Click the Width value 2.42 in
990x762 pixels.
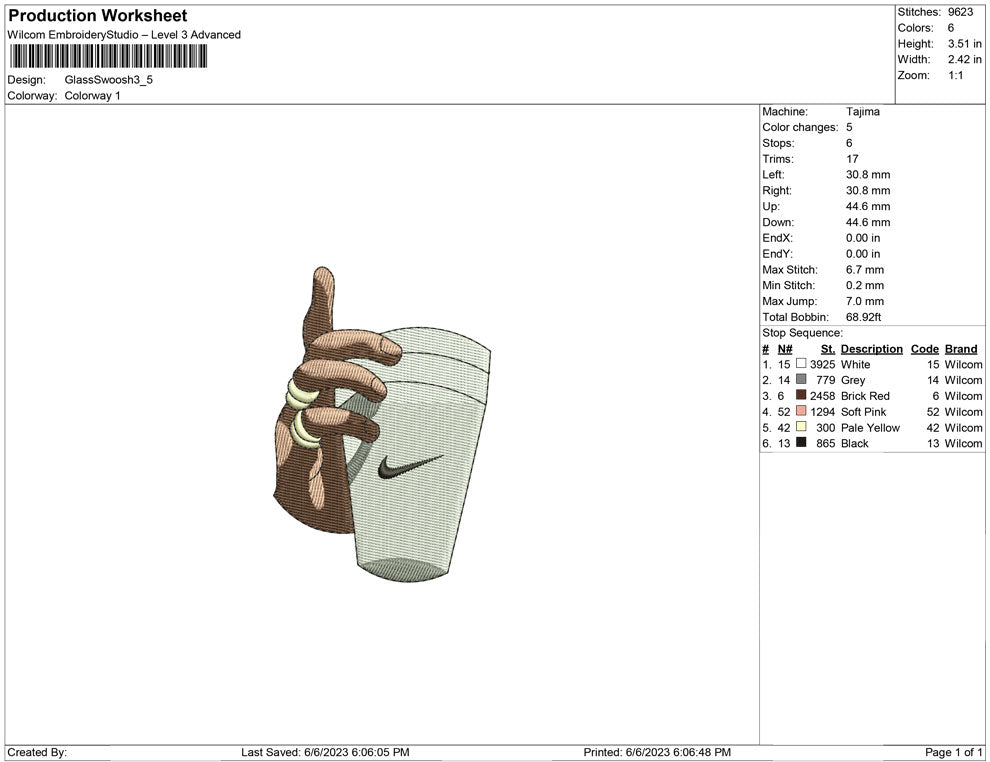[x=965, y=59]
